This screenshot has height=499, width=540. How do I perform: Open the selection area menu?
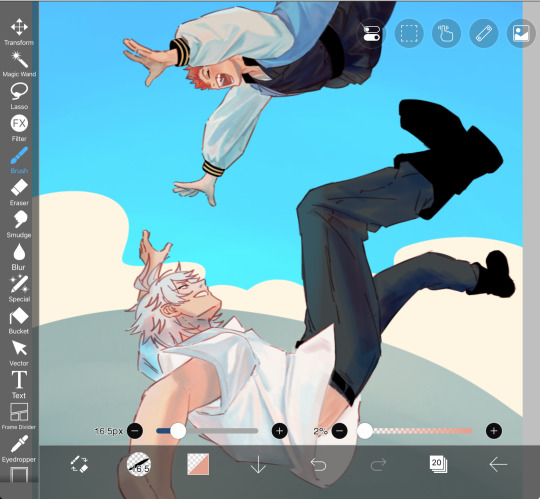[x=409, y=33]
